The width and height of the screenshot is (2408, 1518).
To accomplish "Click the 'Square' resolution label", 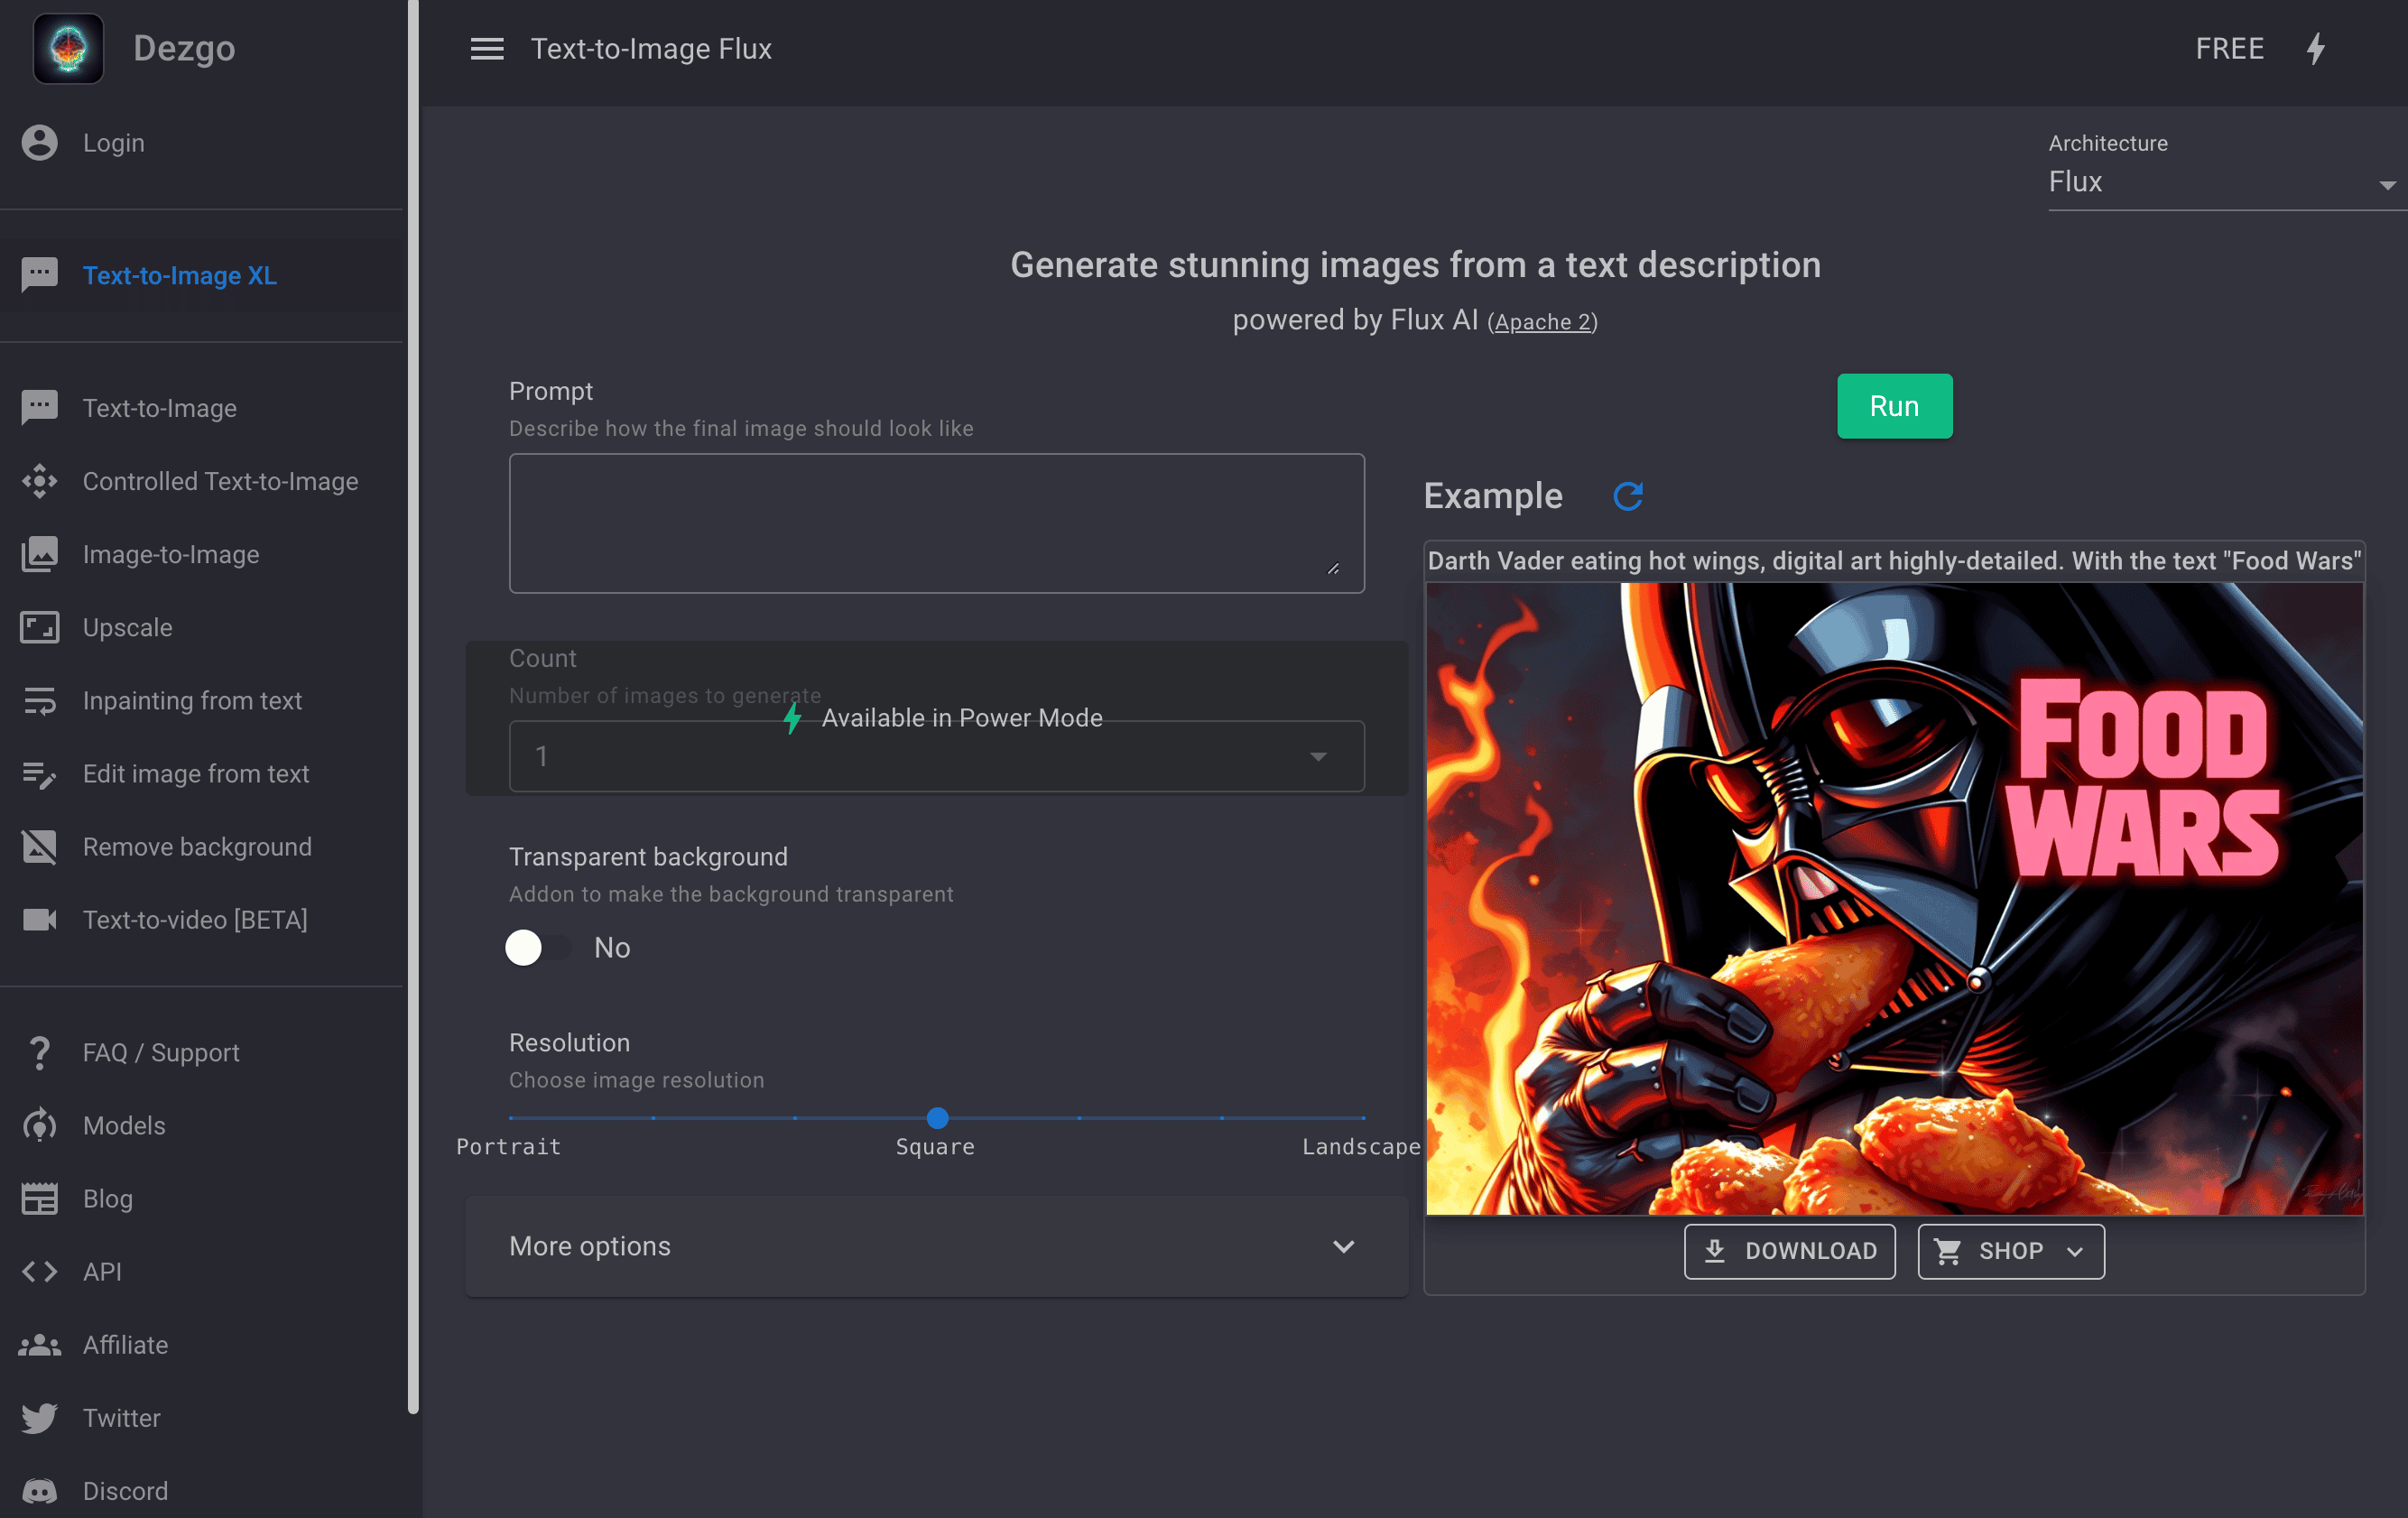I will tap(935, 1147).
